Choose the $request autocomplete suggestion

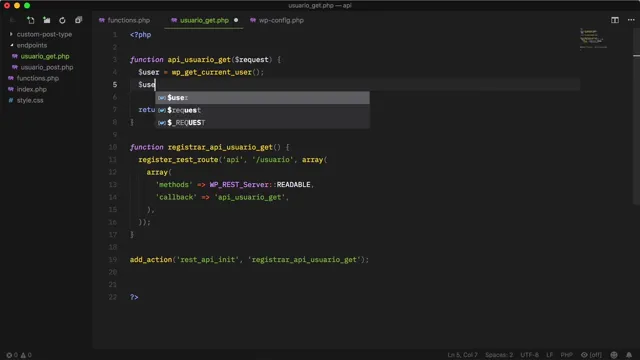(262, 110)
